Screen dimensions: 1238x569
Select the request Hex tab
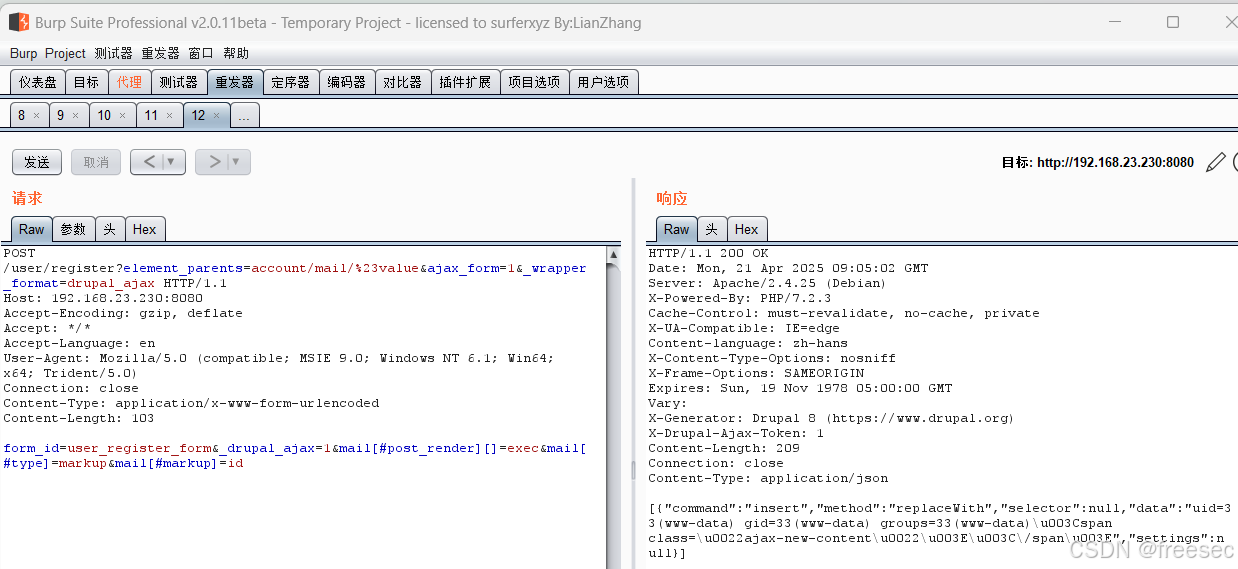tap(145, 229)
